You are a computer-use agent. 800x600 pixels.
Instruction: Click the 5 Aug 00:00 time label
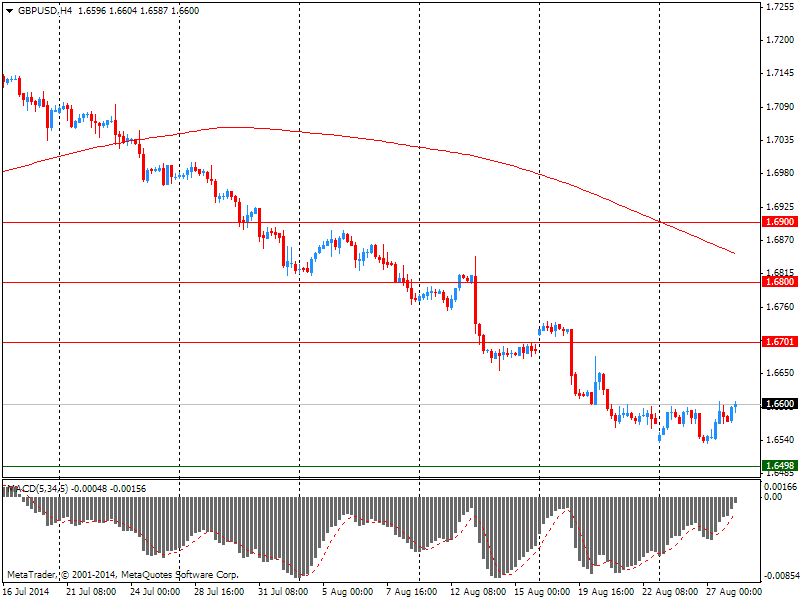click(347, 592)
